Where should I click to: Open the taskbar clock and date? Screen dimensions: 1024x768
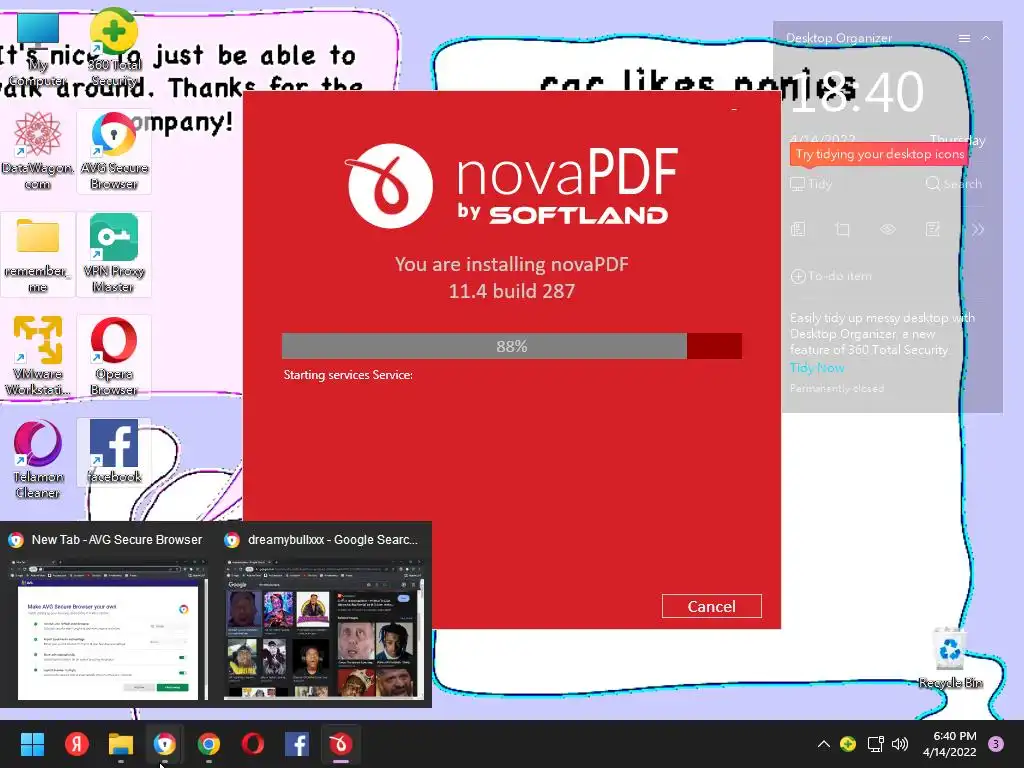point(950,744)
